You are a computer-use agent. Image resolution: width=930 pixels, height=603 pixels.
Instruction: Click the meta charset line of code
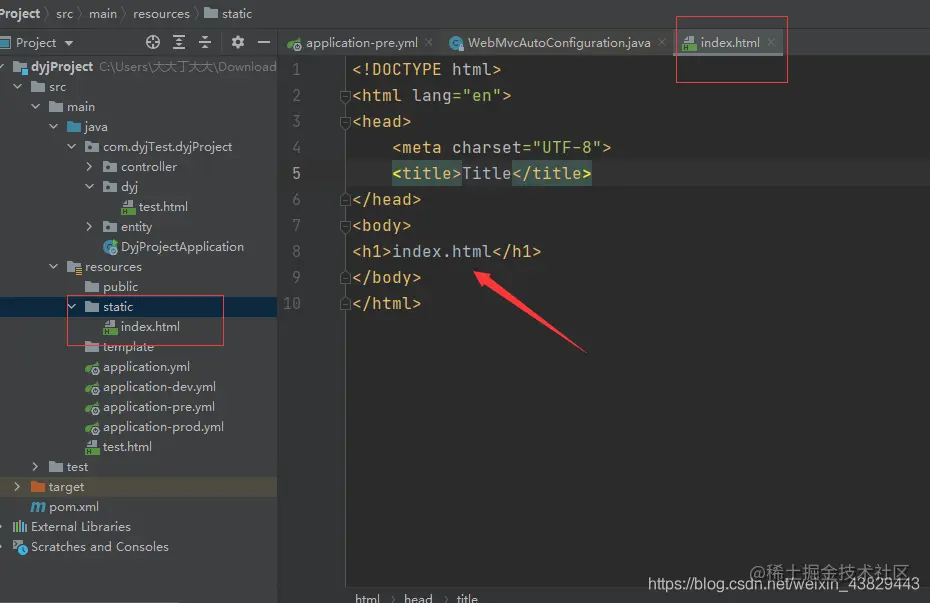pyautogui.click(x=501, y=147)
